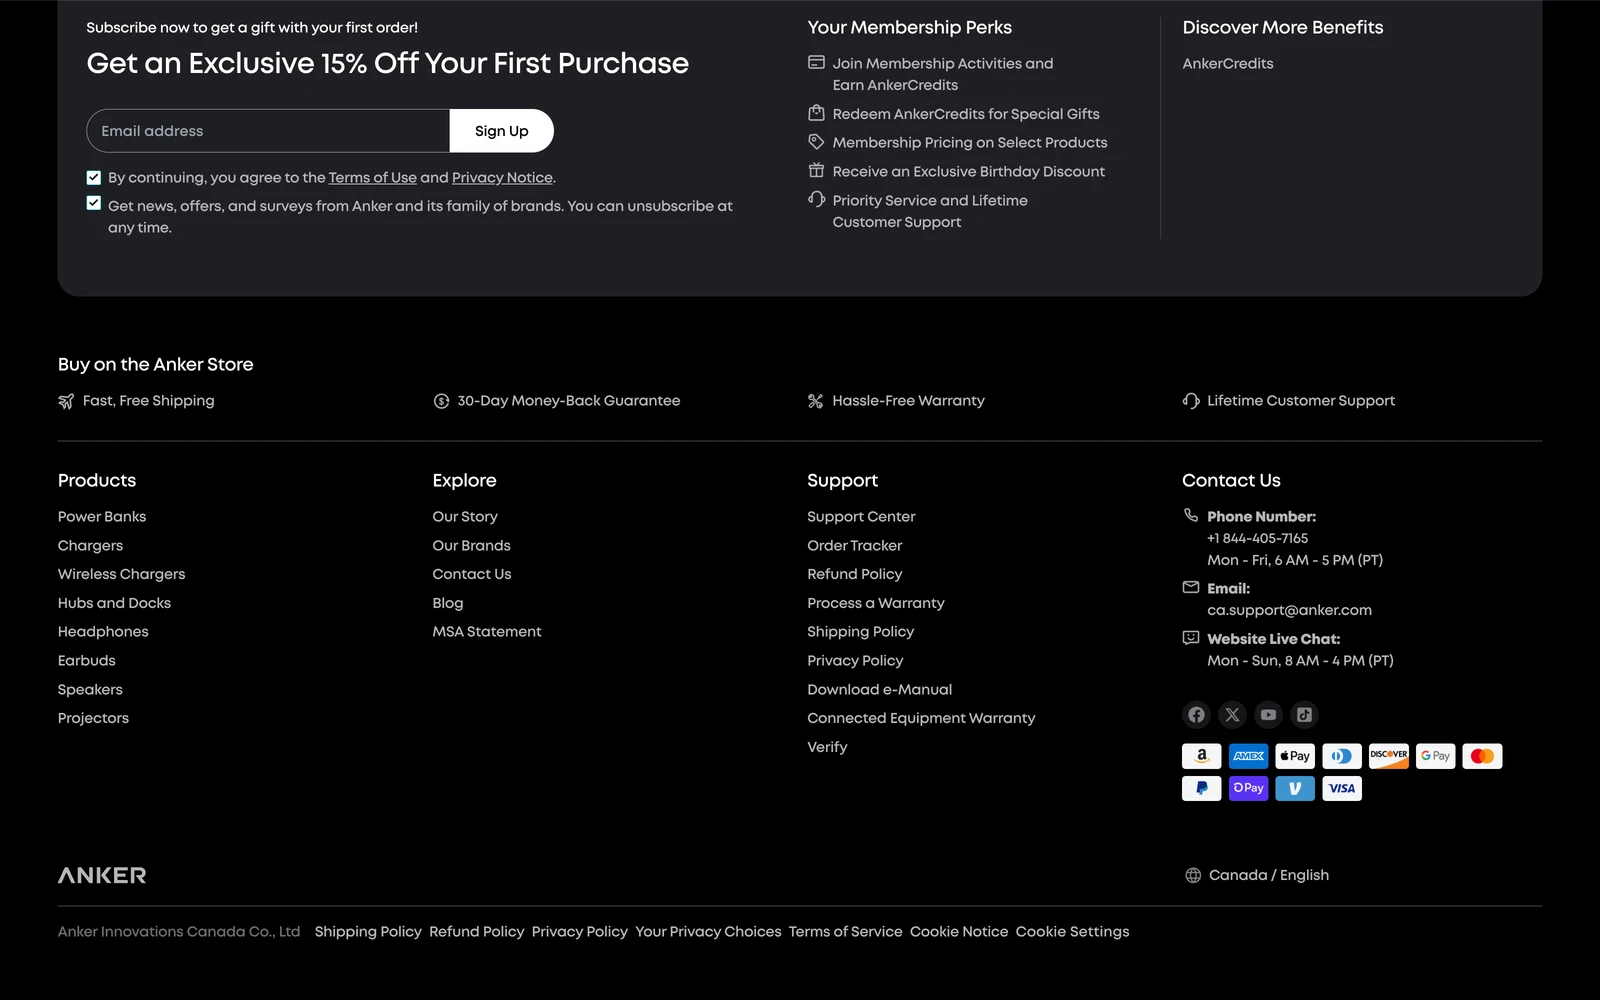Click the ANKER logo in footer
1600x1000 pixels.
pyautogui.click(x=102, y=875)
